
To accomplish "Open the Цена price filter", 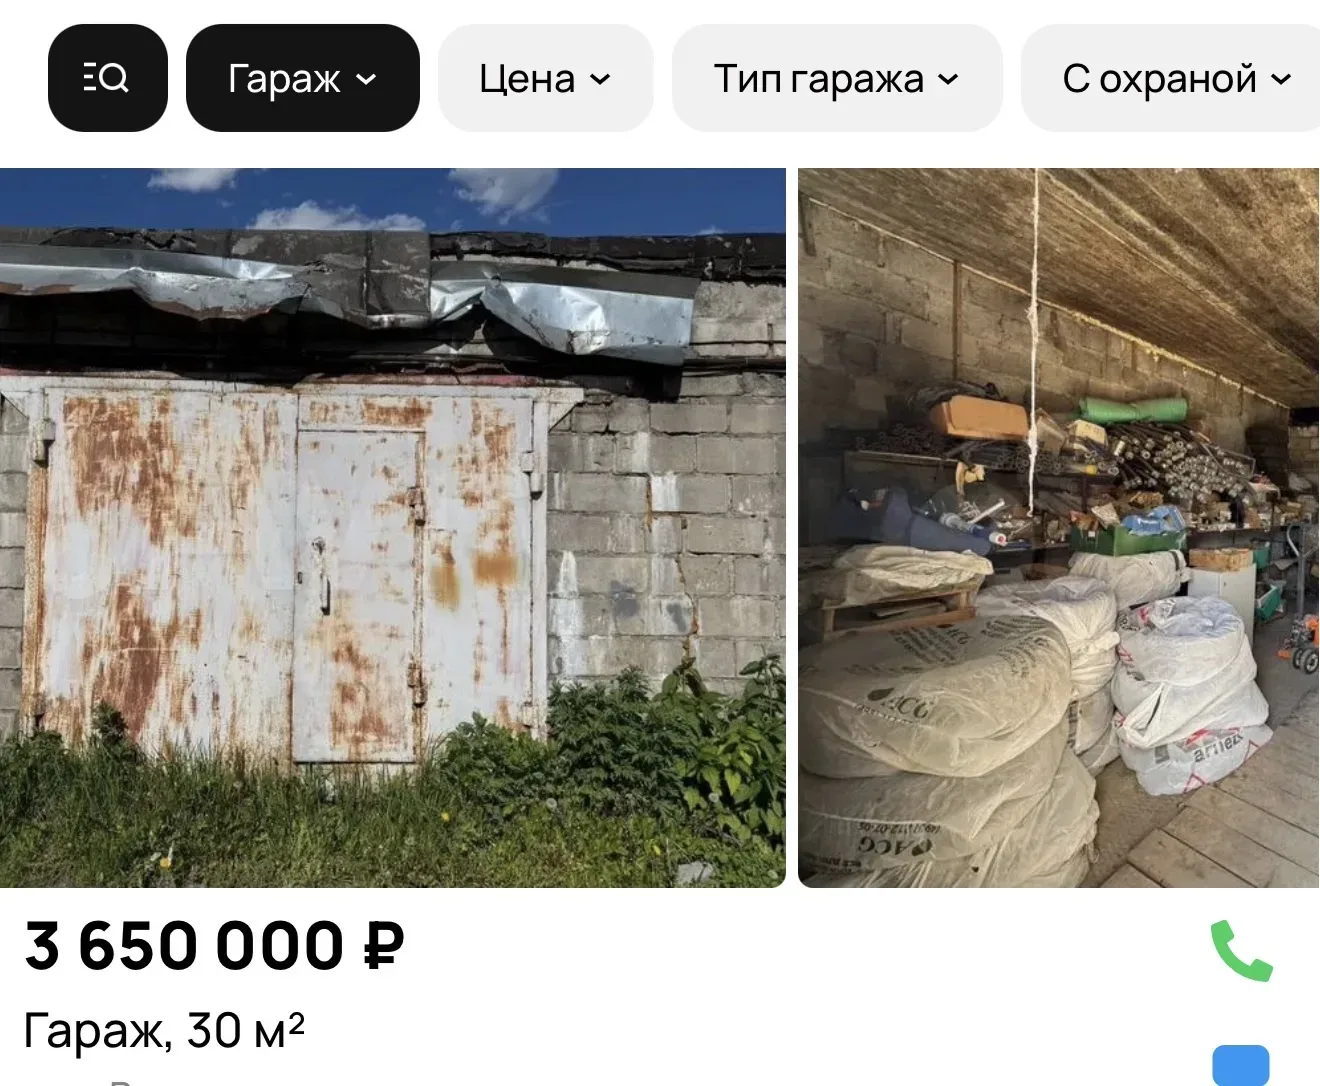I will 546,78.
